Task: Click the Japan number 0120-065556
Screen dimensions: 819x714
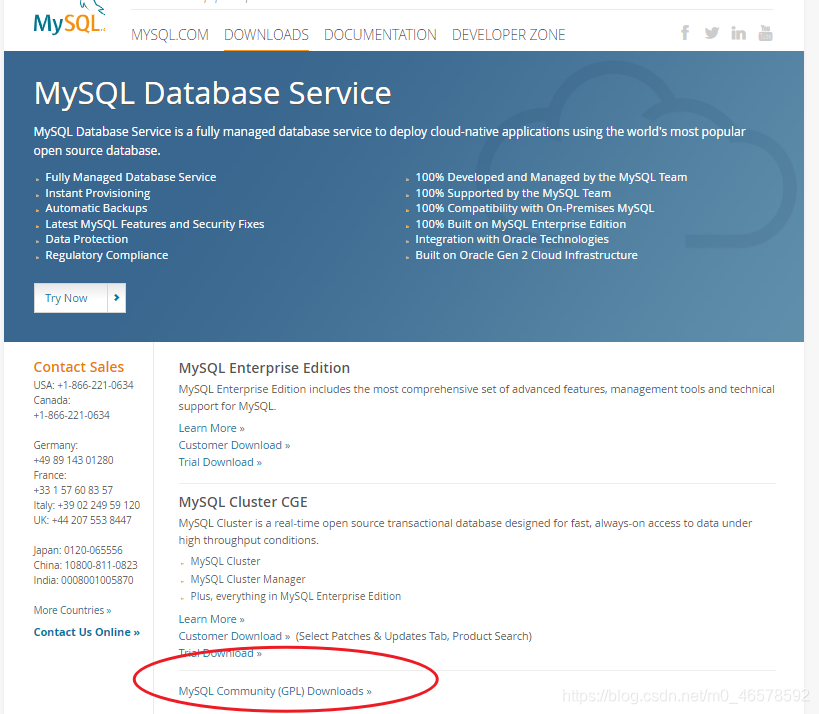Action: coord(93,550)
